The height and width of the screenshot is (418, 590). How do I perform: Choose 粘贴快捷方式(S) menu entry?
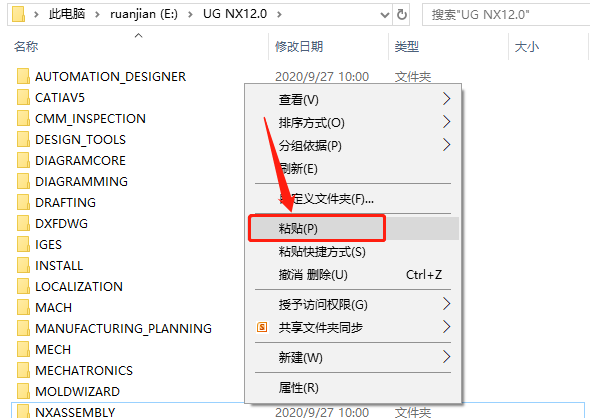[353, 252]
